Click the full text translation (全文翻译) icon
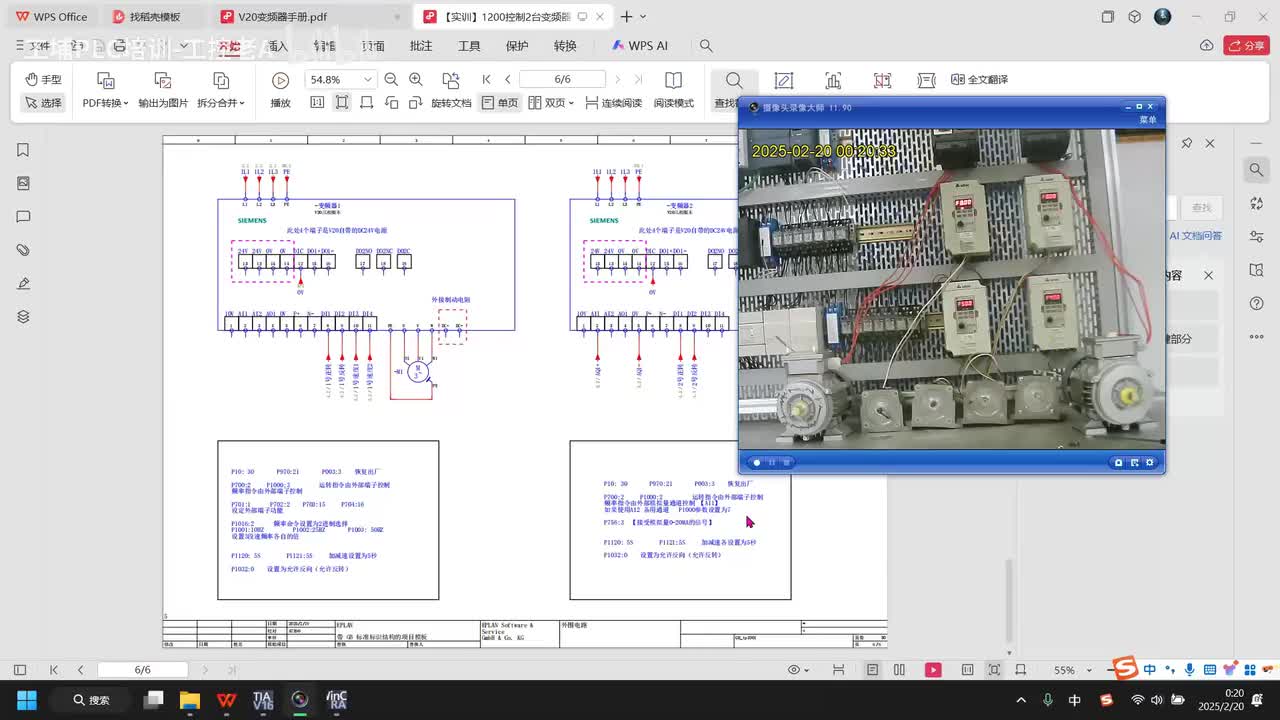1280x720 pixels. coord(979,79)
